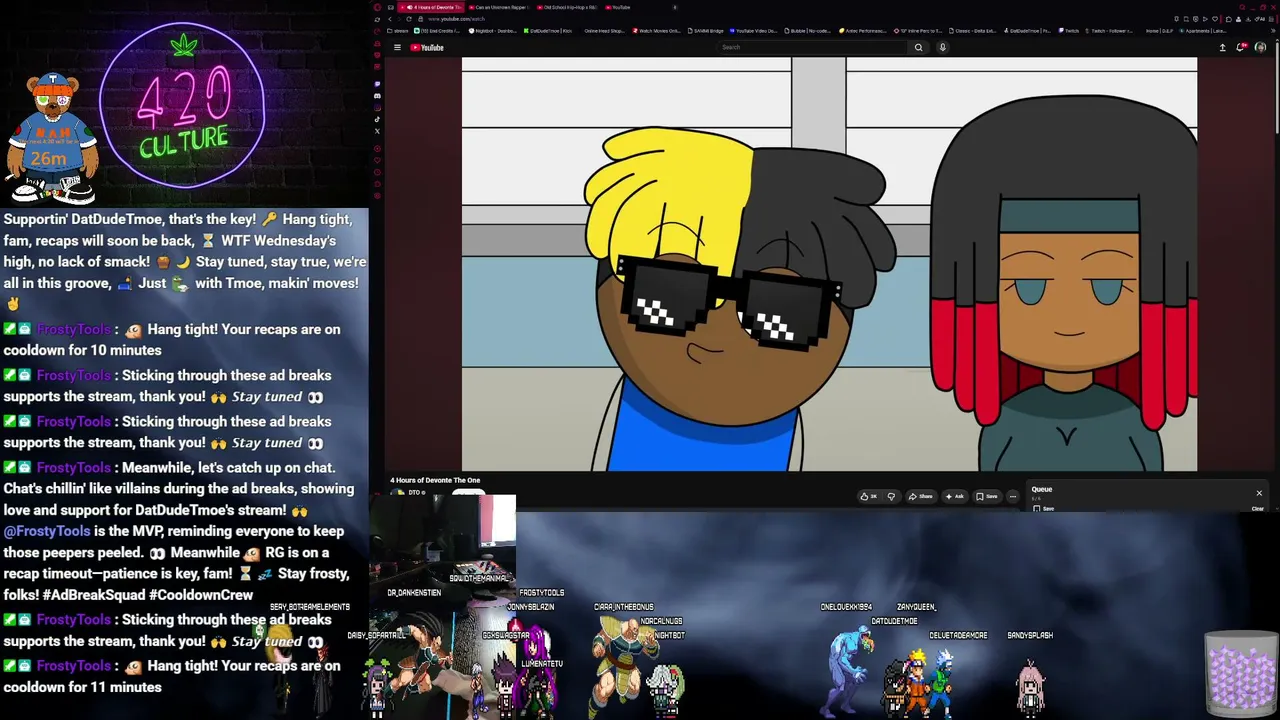Click the video player to pause playback

(829, 264)
